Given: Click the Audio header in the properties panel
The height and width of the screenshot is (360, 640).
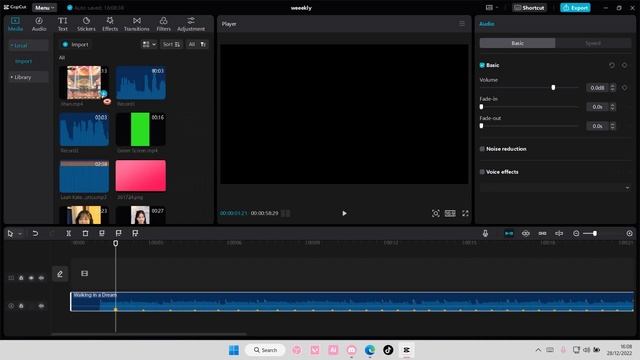Looking at the screenshot, I should point(487,24).
